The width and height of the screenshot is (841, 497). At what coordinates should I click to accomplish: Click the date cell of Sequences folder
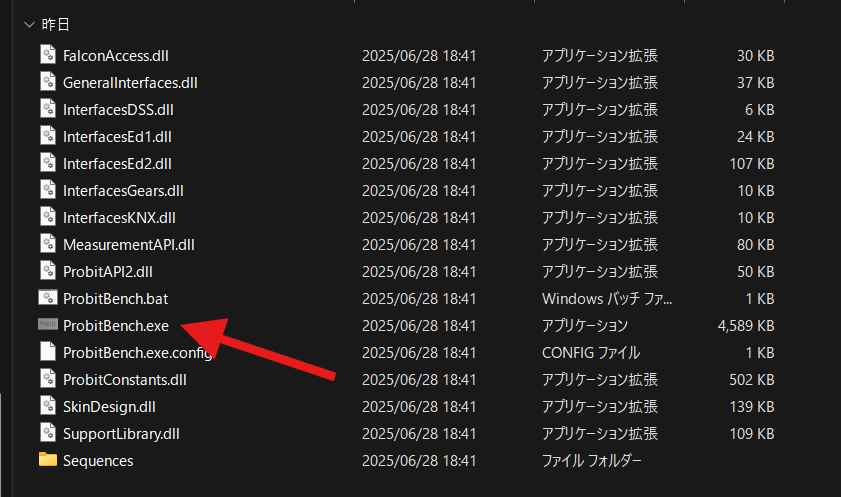coord(419,461)
